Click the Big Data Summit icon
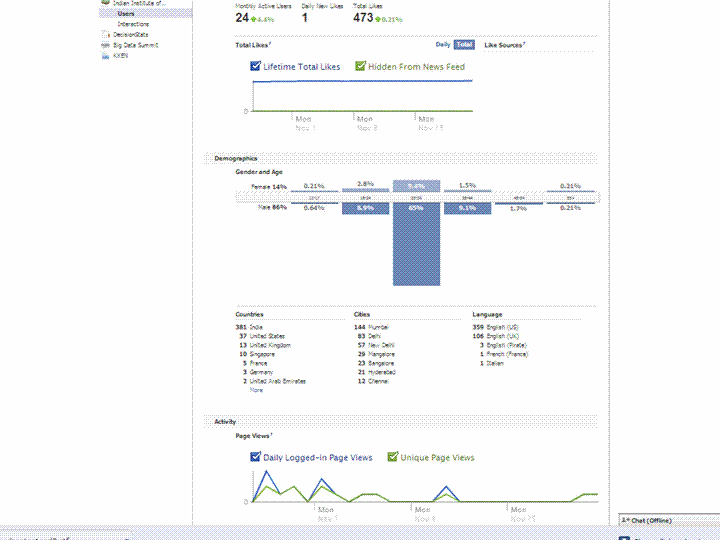 pos(105,45)
